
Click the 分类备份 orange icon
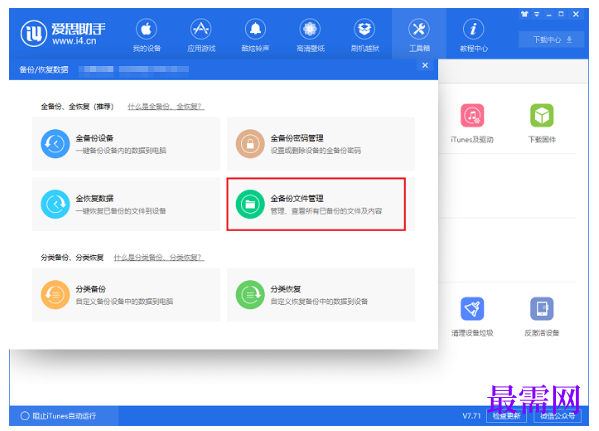click(55, 295)
